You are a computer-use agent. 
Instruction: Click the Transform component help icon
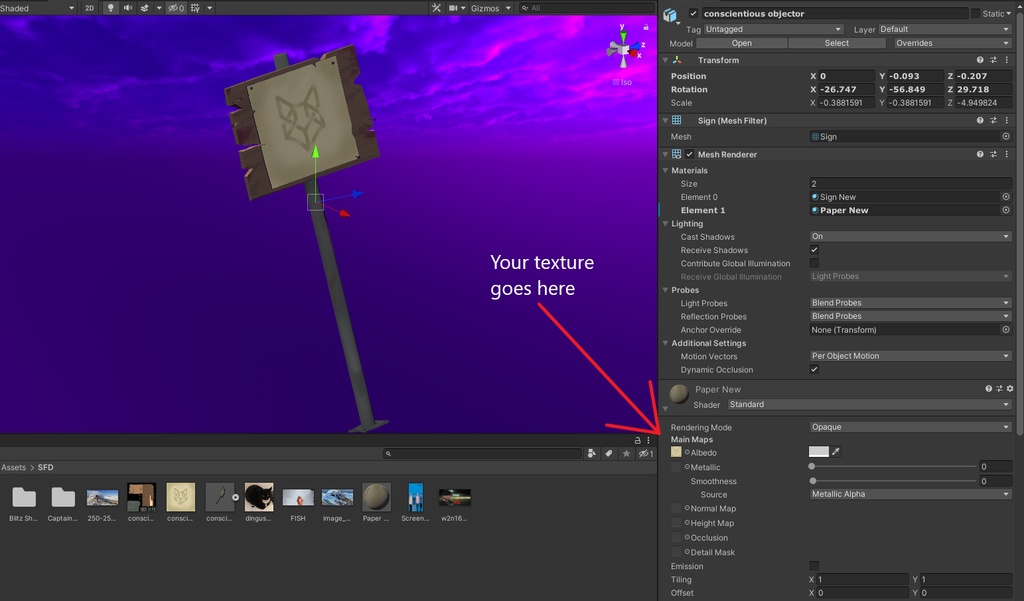(980, 59)
